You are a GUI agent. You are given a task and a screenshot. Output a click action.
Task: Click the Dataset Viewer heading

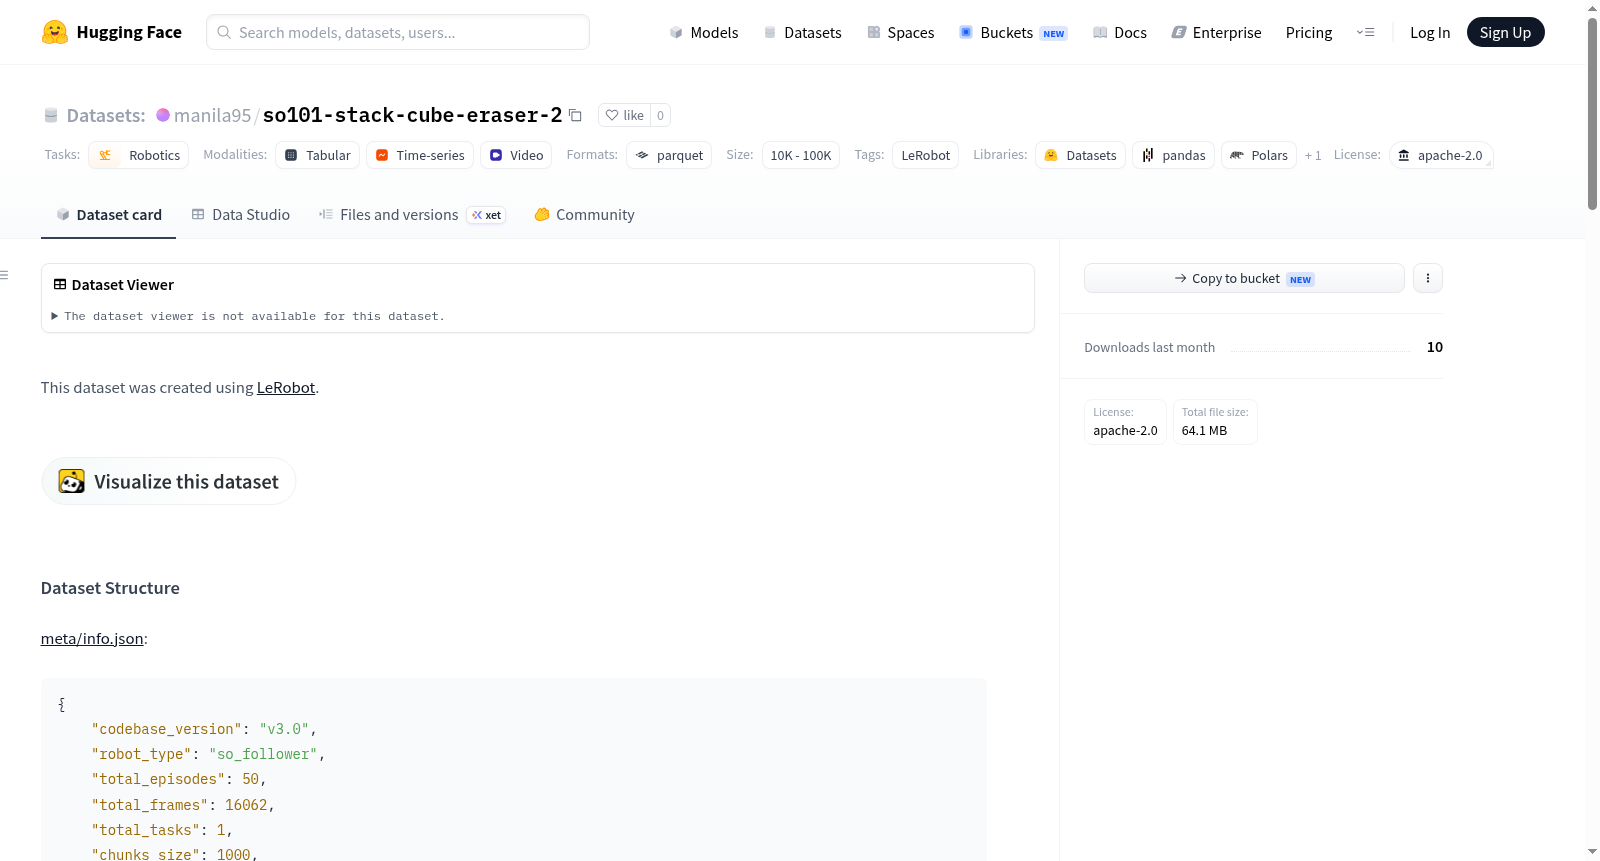pyautogui.click(x=113, y=285)
